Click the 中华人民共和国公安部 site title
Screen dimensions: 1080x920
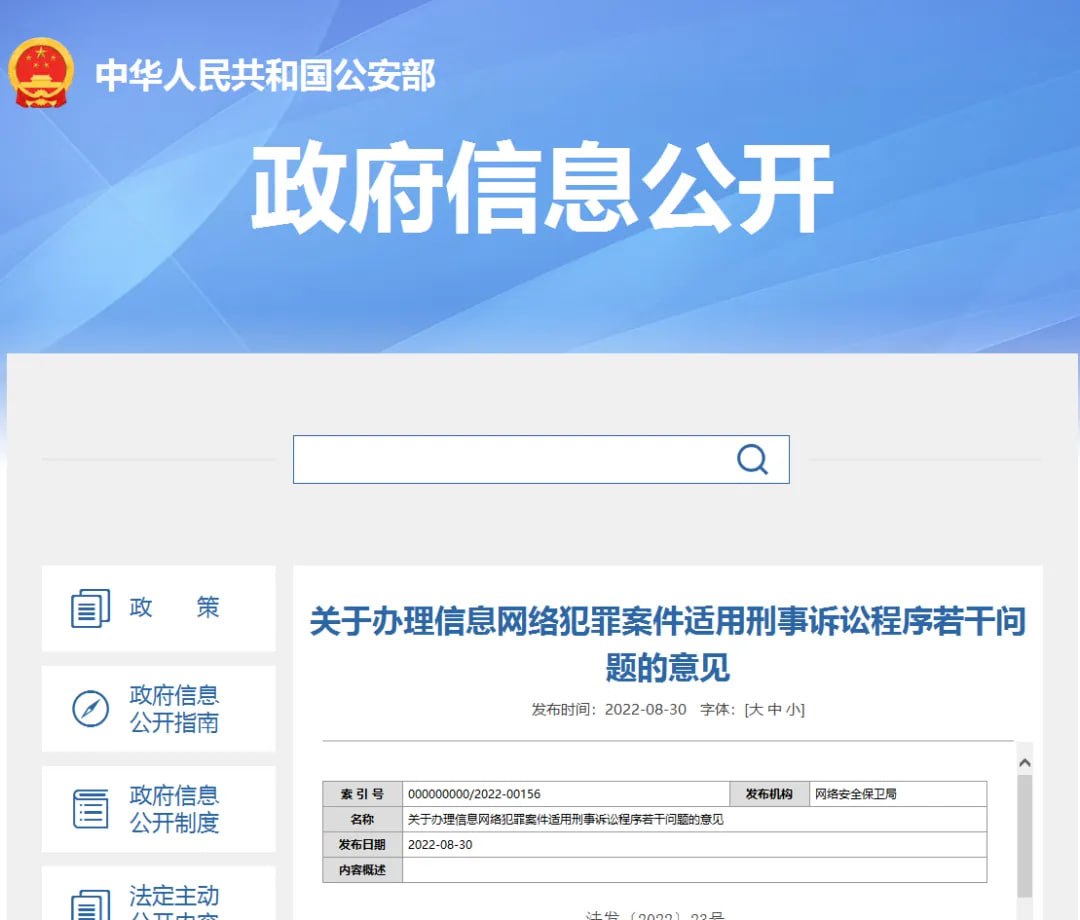point(265,76)
